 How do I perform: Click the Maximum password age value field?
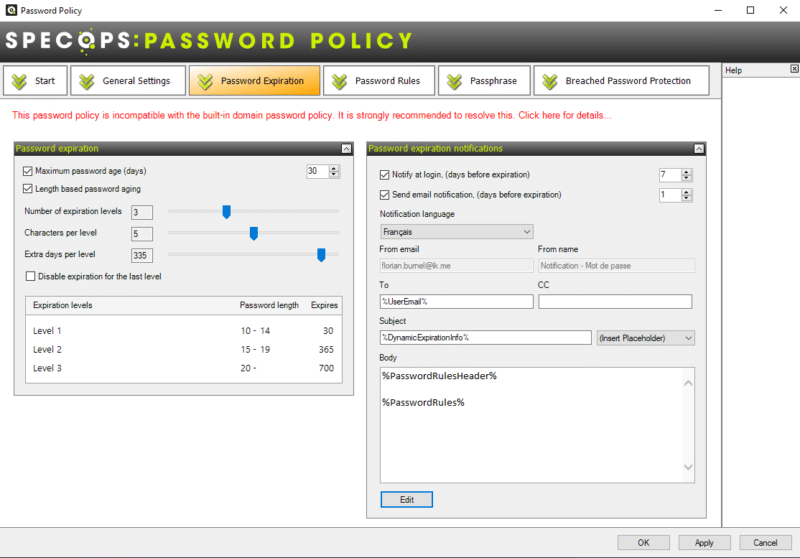tap(317, 171)
